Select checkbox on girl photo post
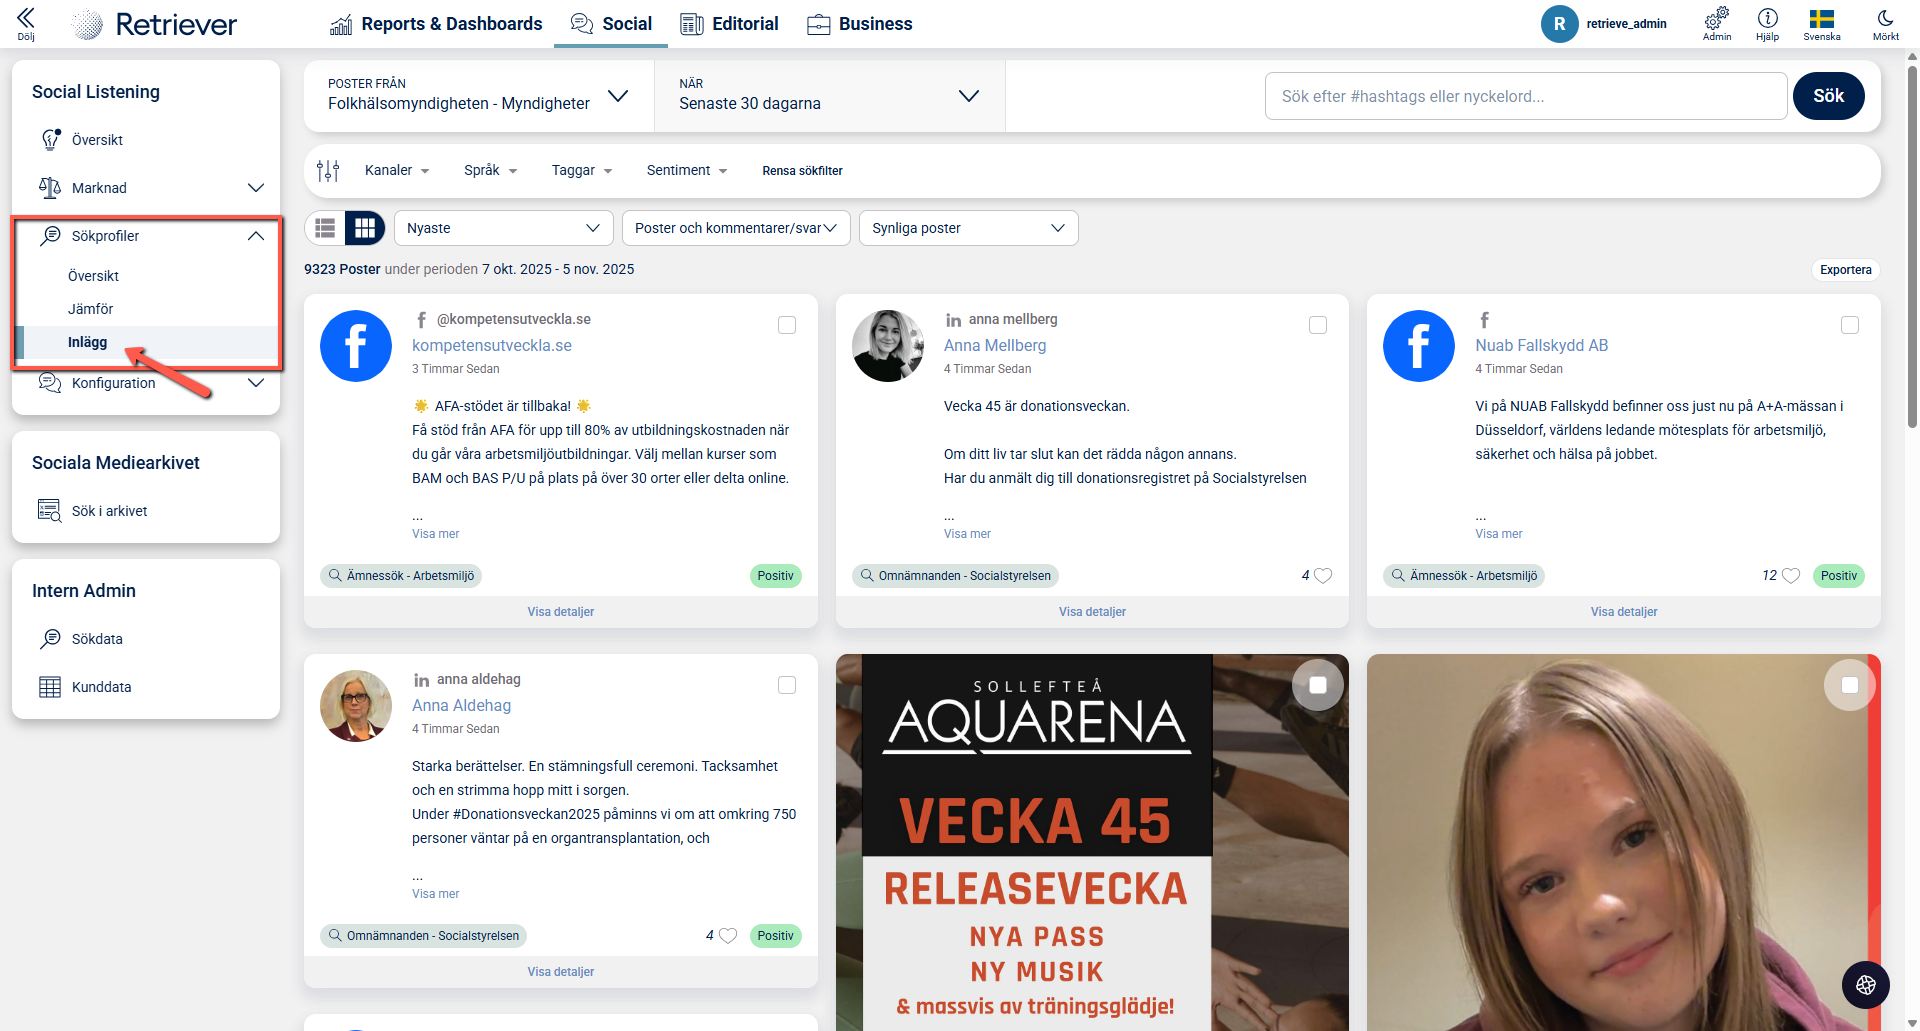1920x1031 pixels. click(x=1850, y=685)
